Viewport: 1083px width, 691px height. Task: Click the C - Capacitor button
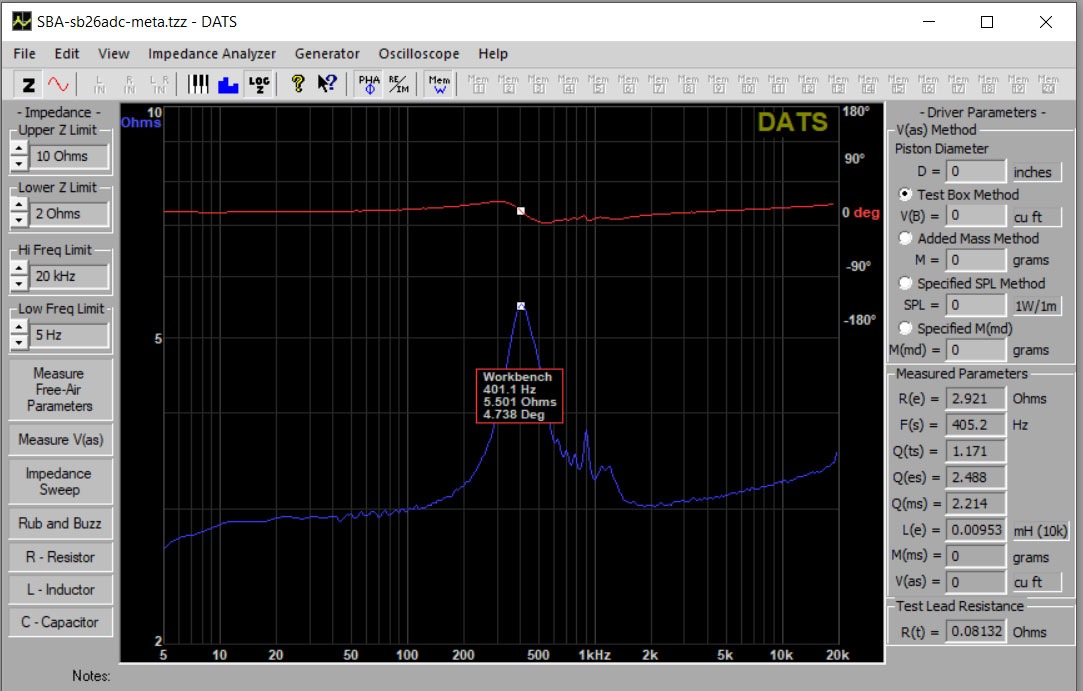pos(60,622)
